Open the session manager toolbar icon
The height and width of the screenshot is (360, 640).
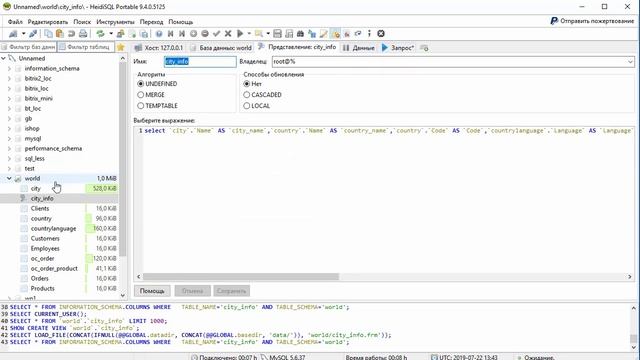(13, 33)
